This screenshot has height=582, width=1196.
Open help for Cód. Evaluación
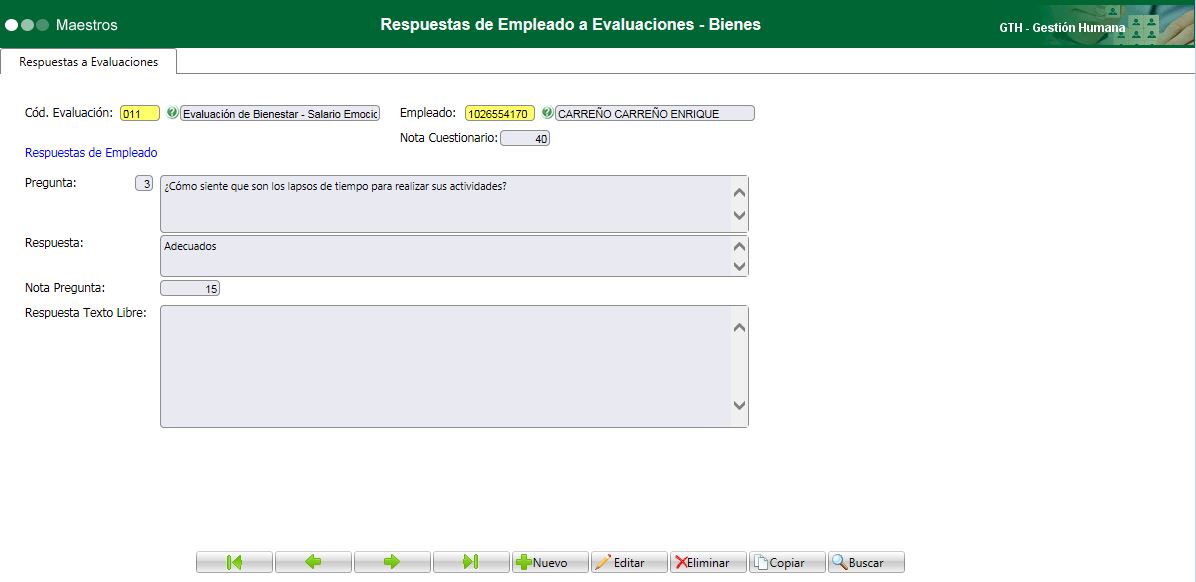pos(170,113)
